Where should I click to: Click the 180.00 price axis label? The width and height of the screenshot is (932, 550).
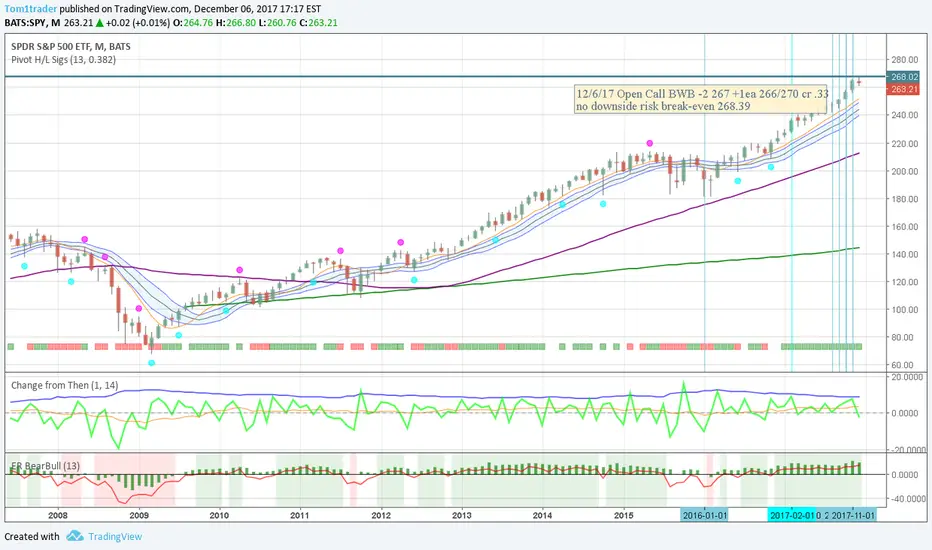coord(904,199)
